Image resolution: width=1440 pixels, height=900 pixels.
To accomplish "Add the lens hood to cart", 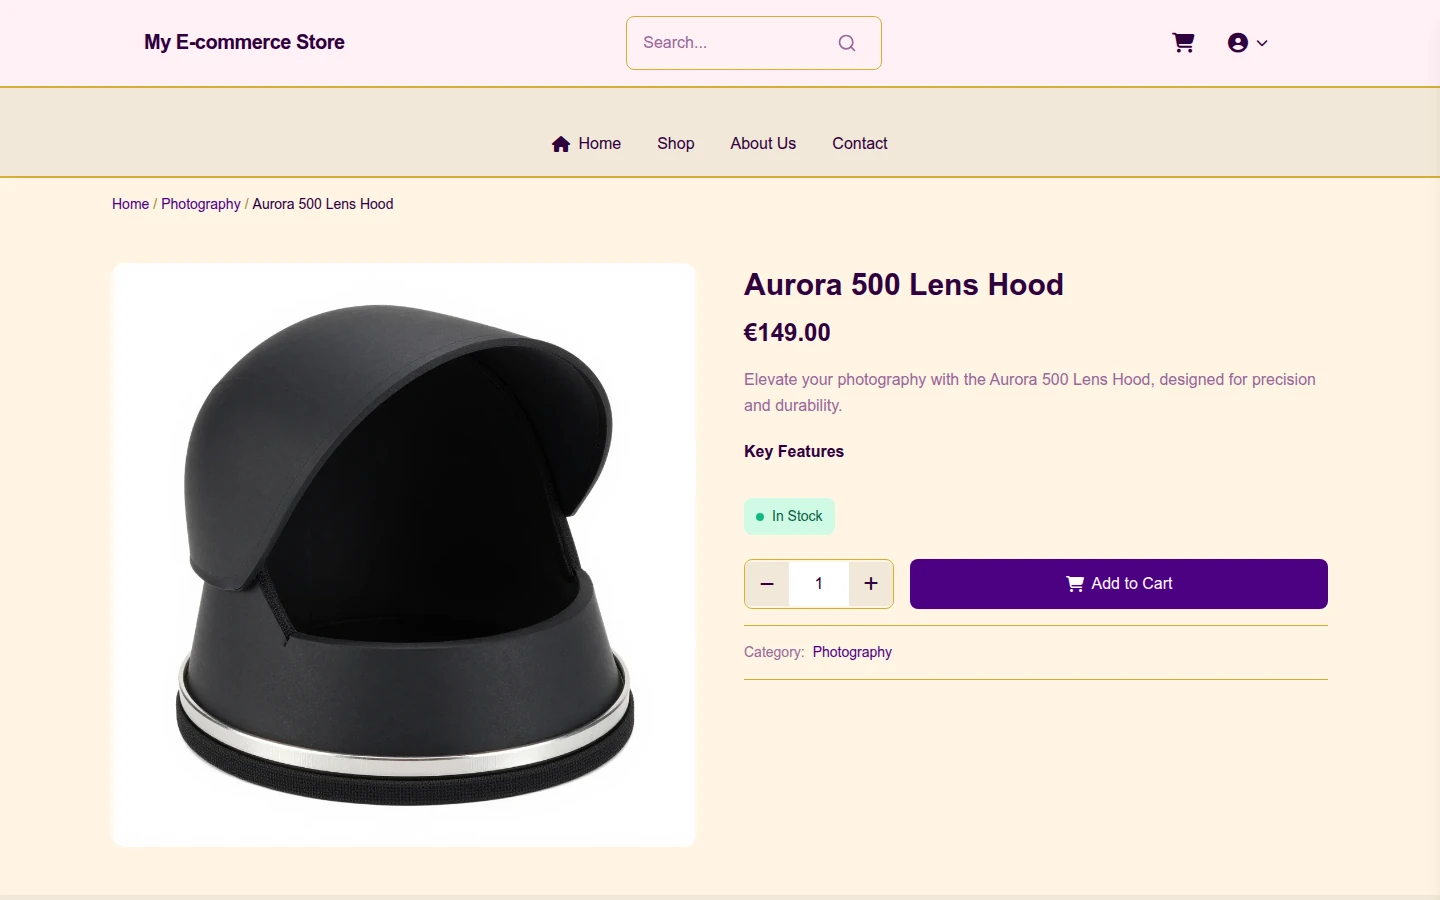I will [x=1119, y=584].
